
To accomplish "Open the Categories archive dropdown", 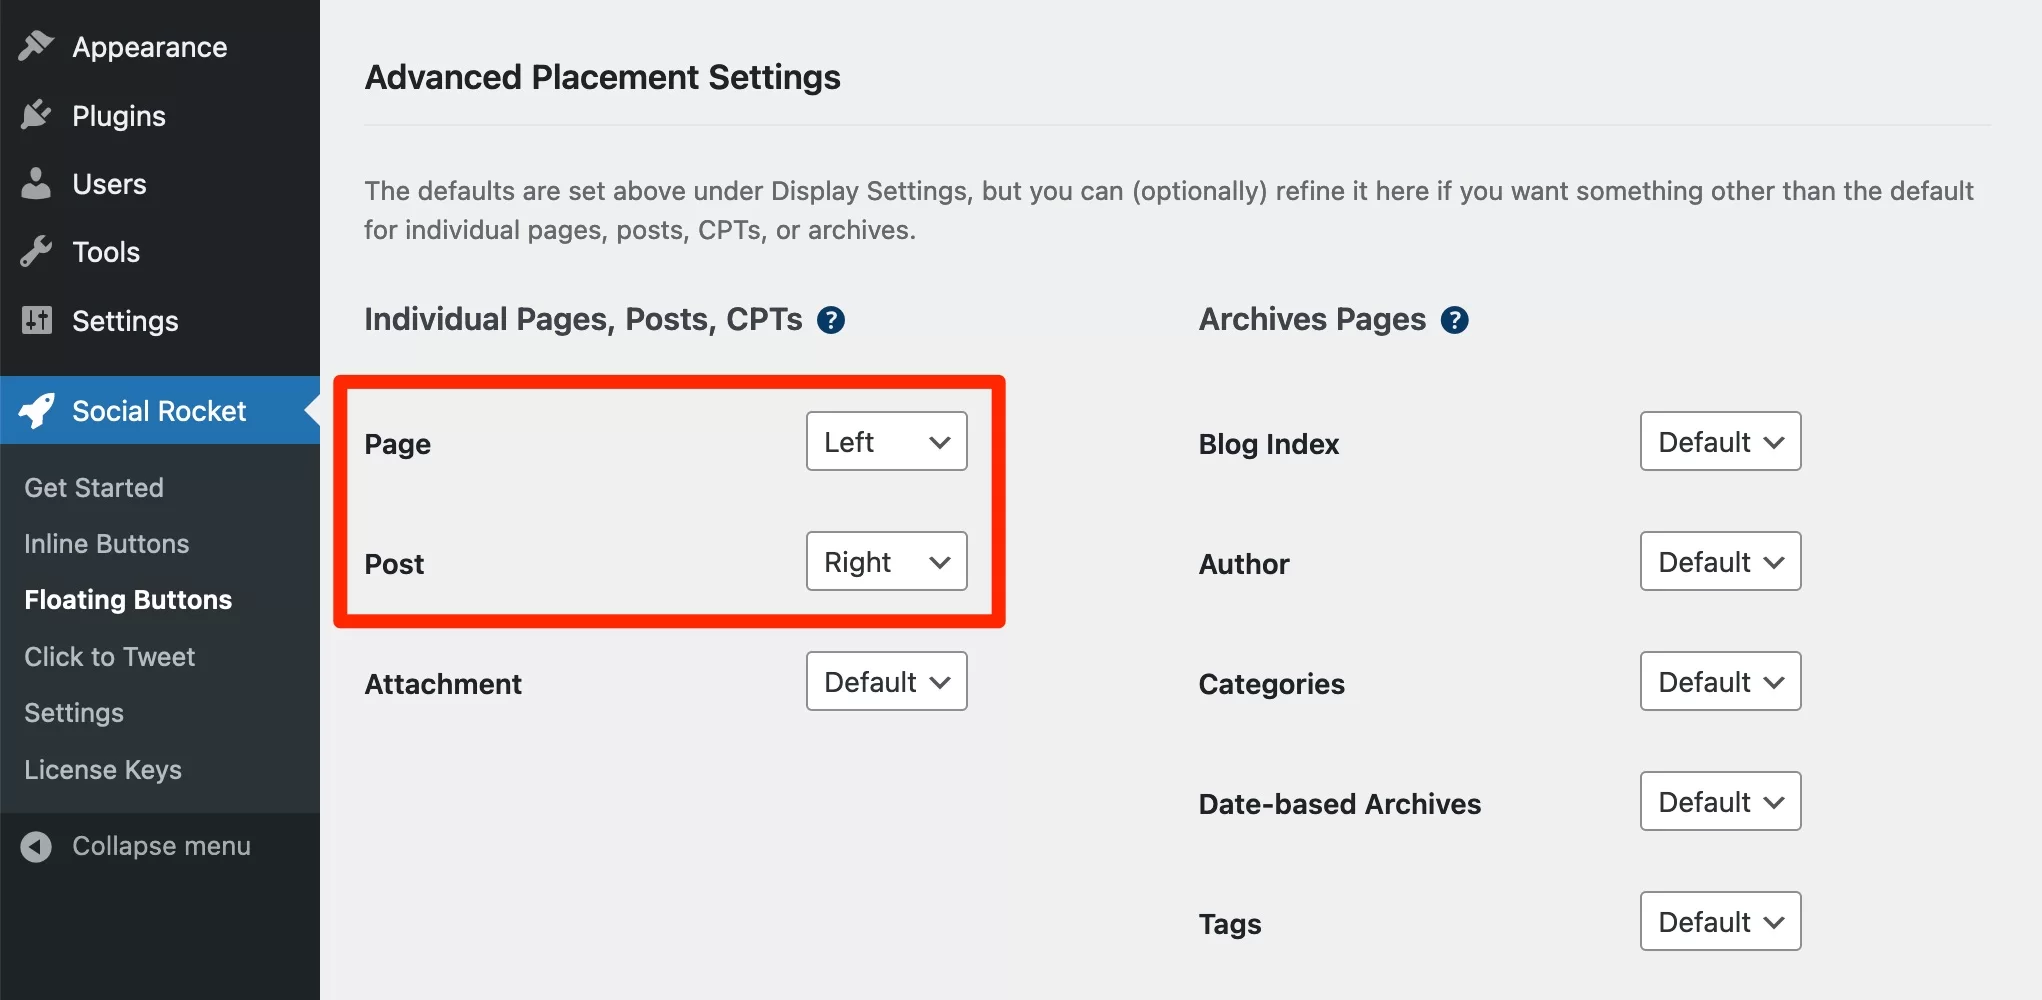I will [x=1721, y=681].
